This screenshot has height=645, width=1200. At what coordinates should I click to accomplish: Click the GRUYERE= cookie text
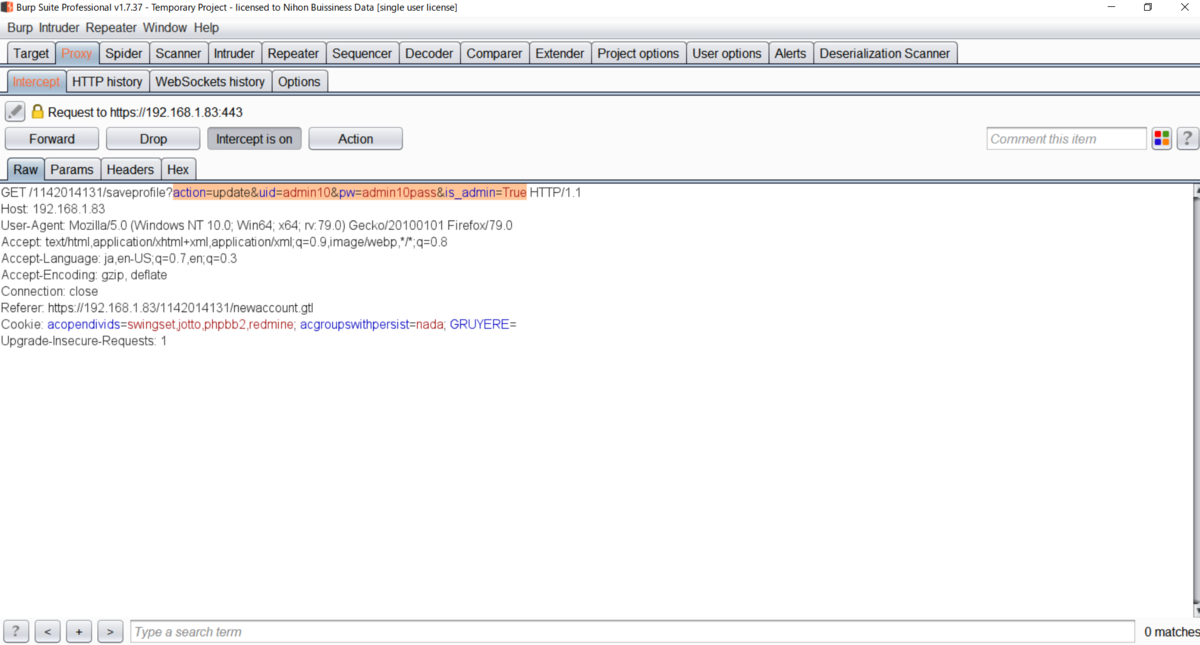pyautogui.click(x=483, y=324)
